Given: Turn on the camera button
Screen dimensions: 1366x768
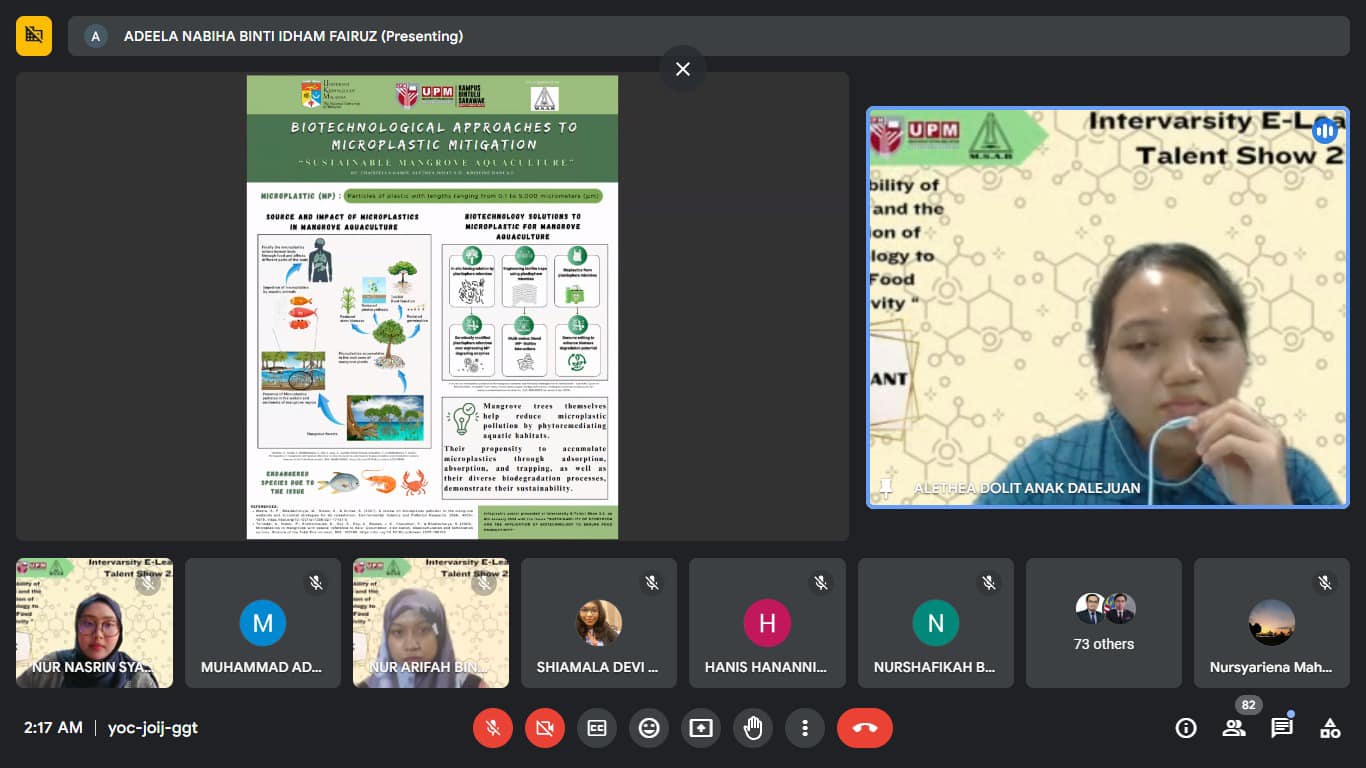Looking at the screenshot, I should 544,728.
